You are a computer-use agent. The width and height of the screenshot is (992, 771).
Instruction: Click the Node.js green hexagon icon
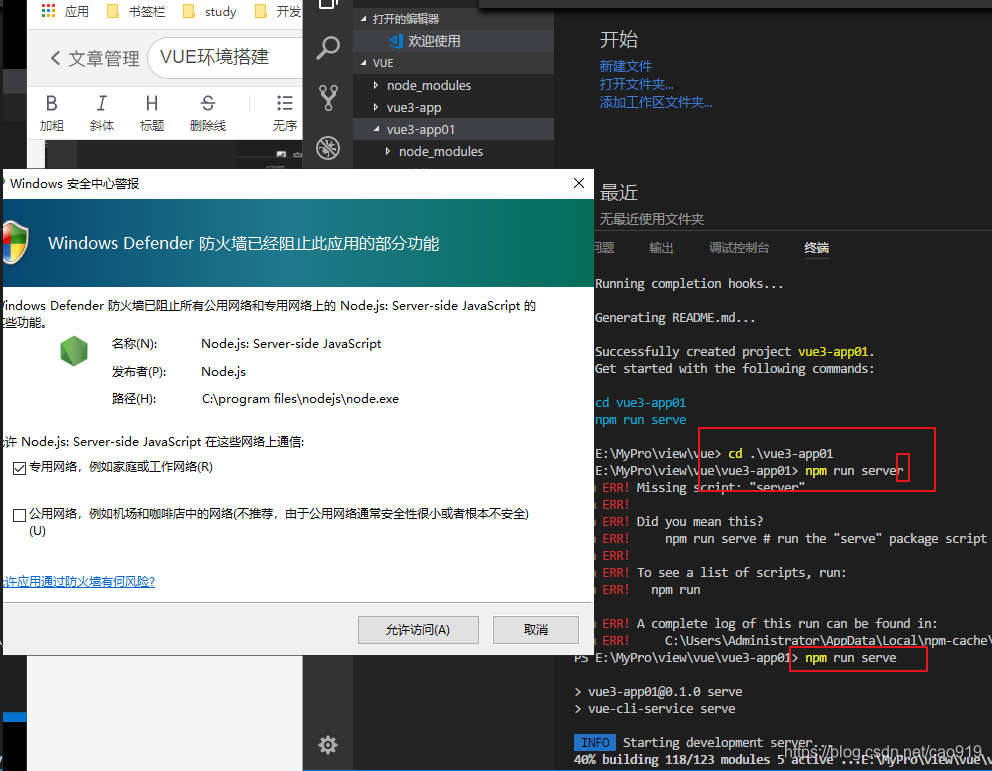coord(74,351)
